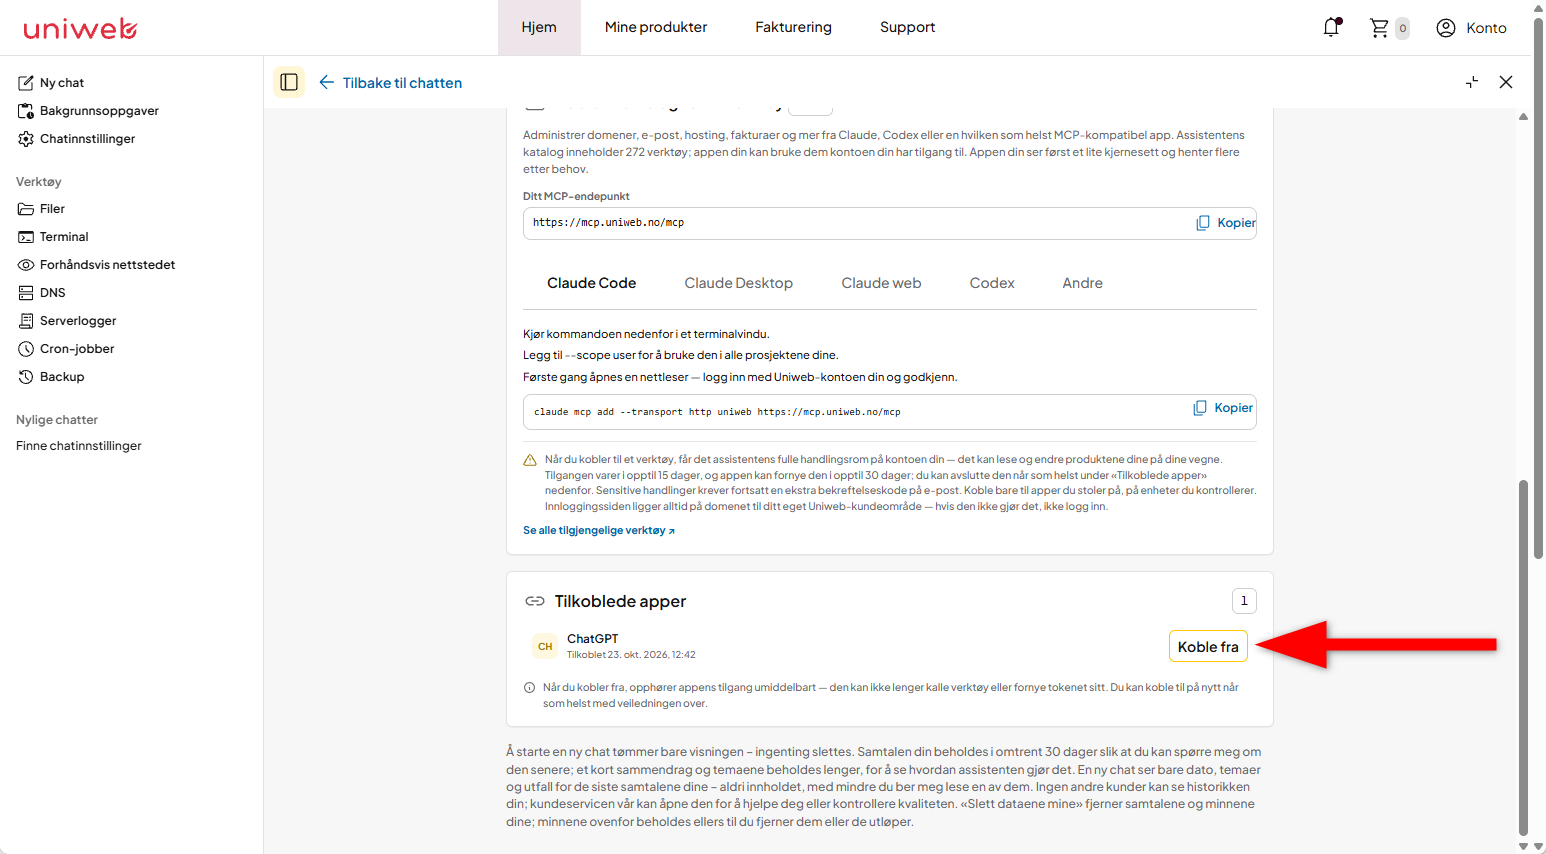This screenshot has width=1546, height=854.
Task: Start a new chat via Ny chat
Action: click(51, 83)
